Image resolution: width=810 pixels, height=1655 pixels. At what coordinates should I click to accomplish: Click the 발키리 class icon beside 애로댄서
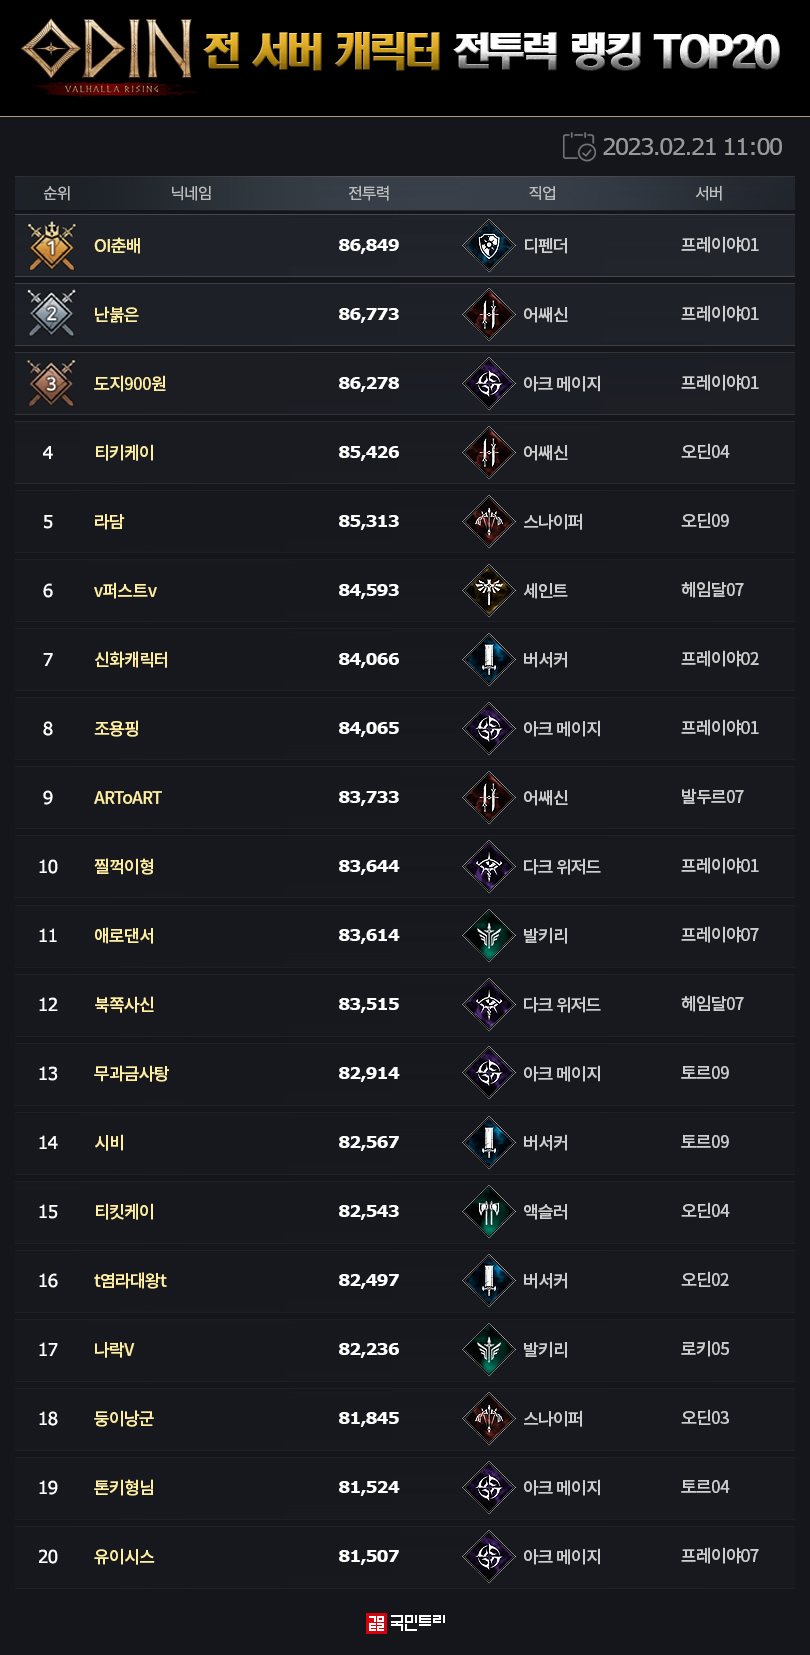(x=489, y=936)
